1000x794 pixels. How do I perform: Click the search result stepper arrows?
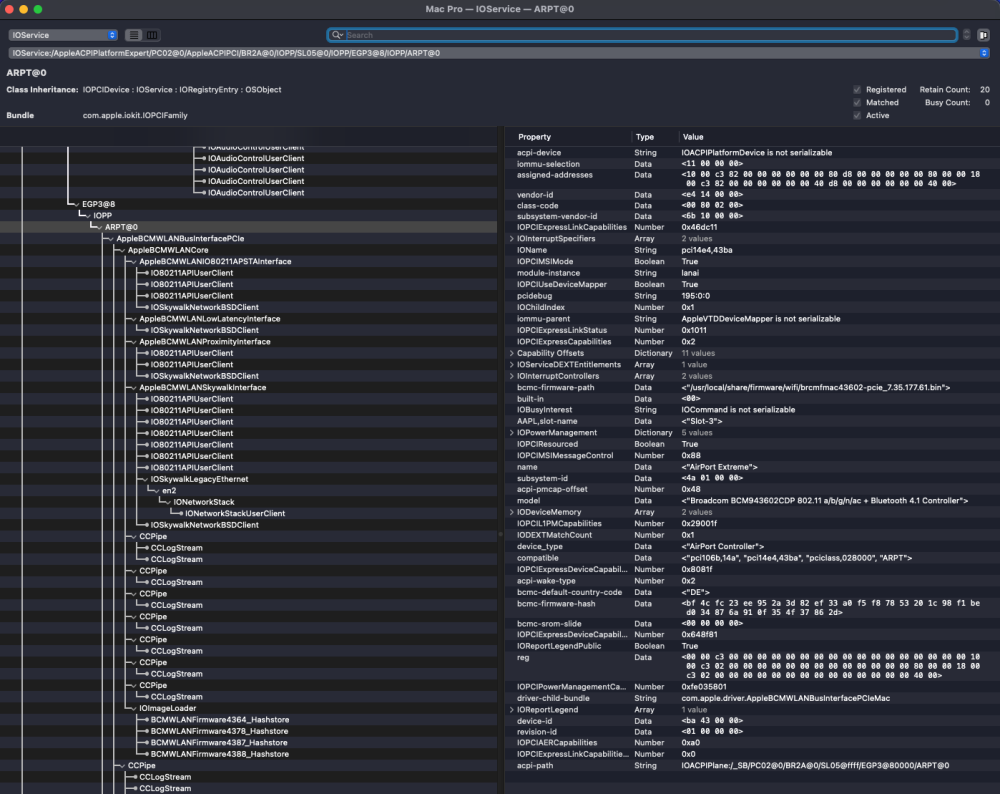(x=966, y=35)
